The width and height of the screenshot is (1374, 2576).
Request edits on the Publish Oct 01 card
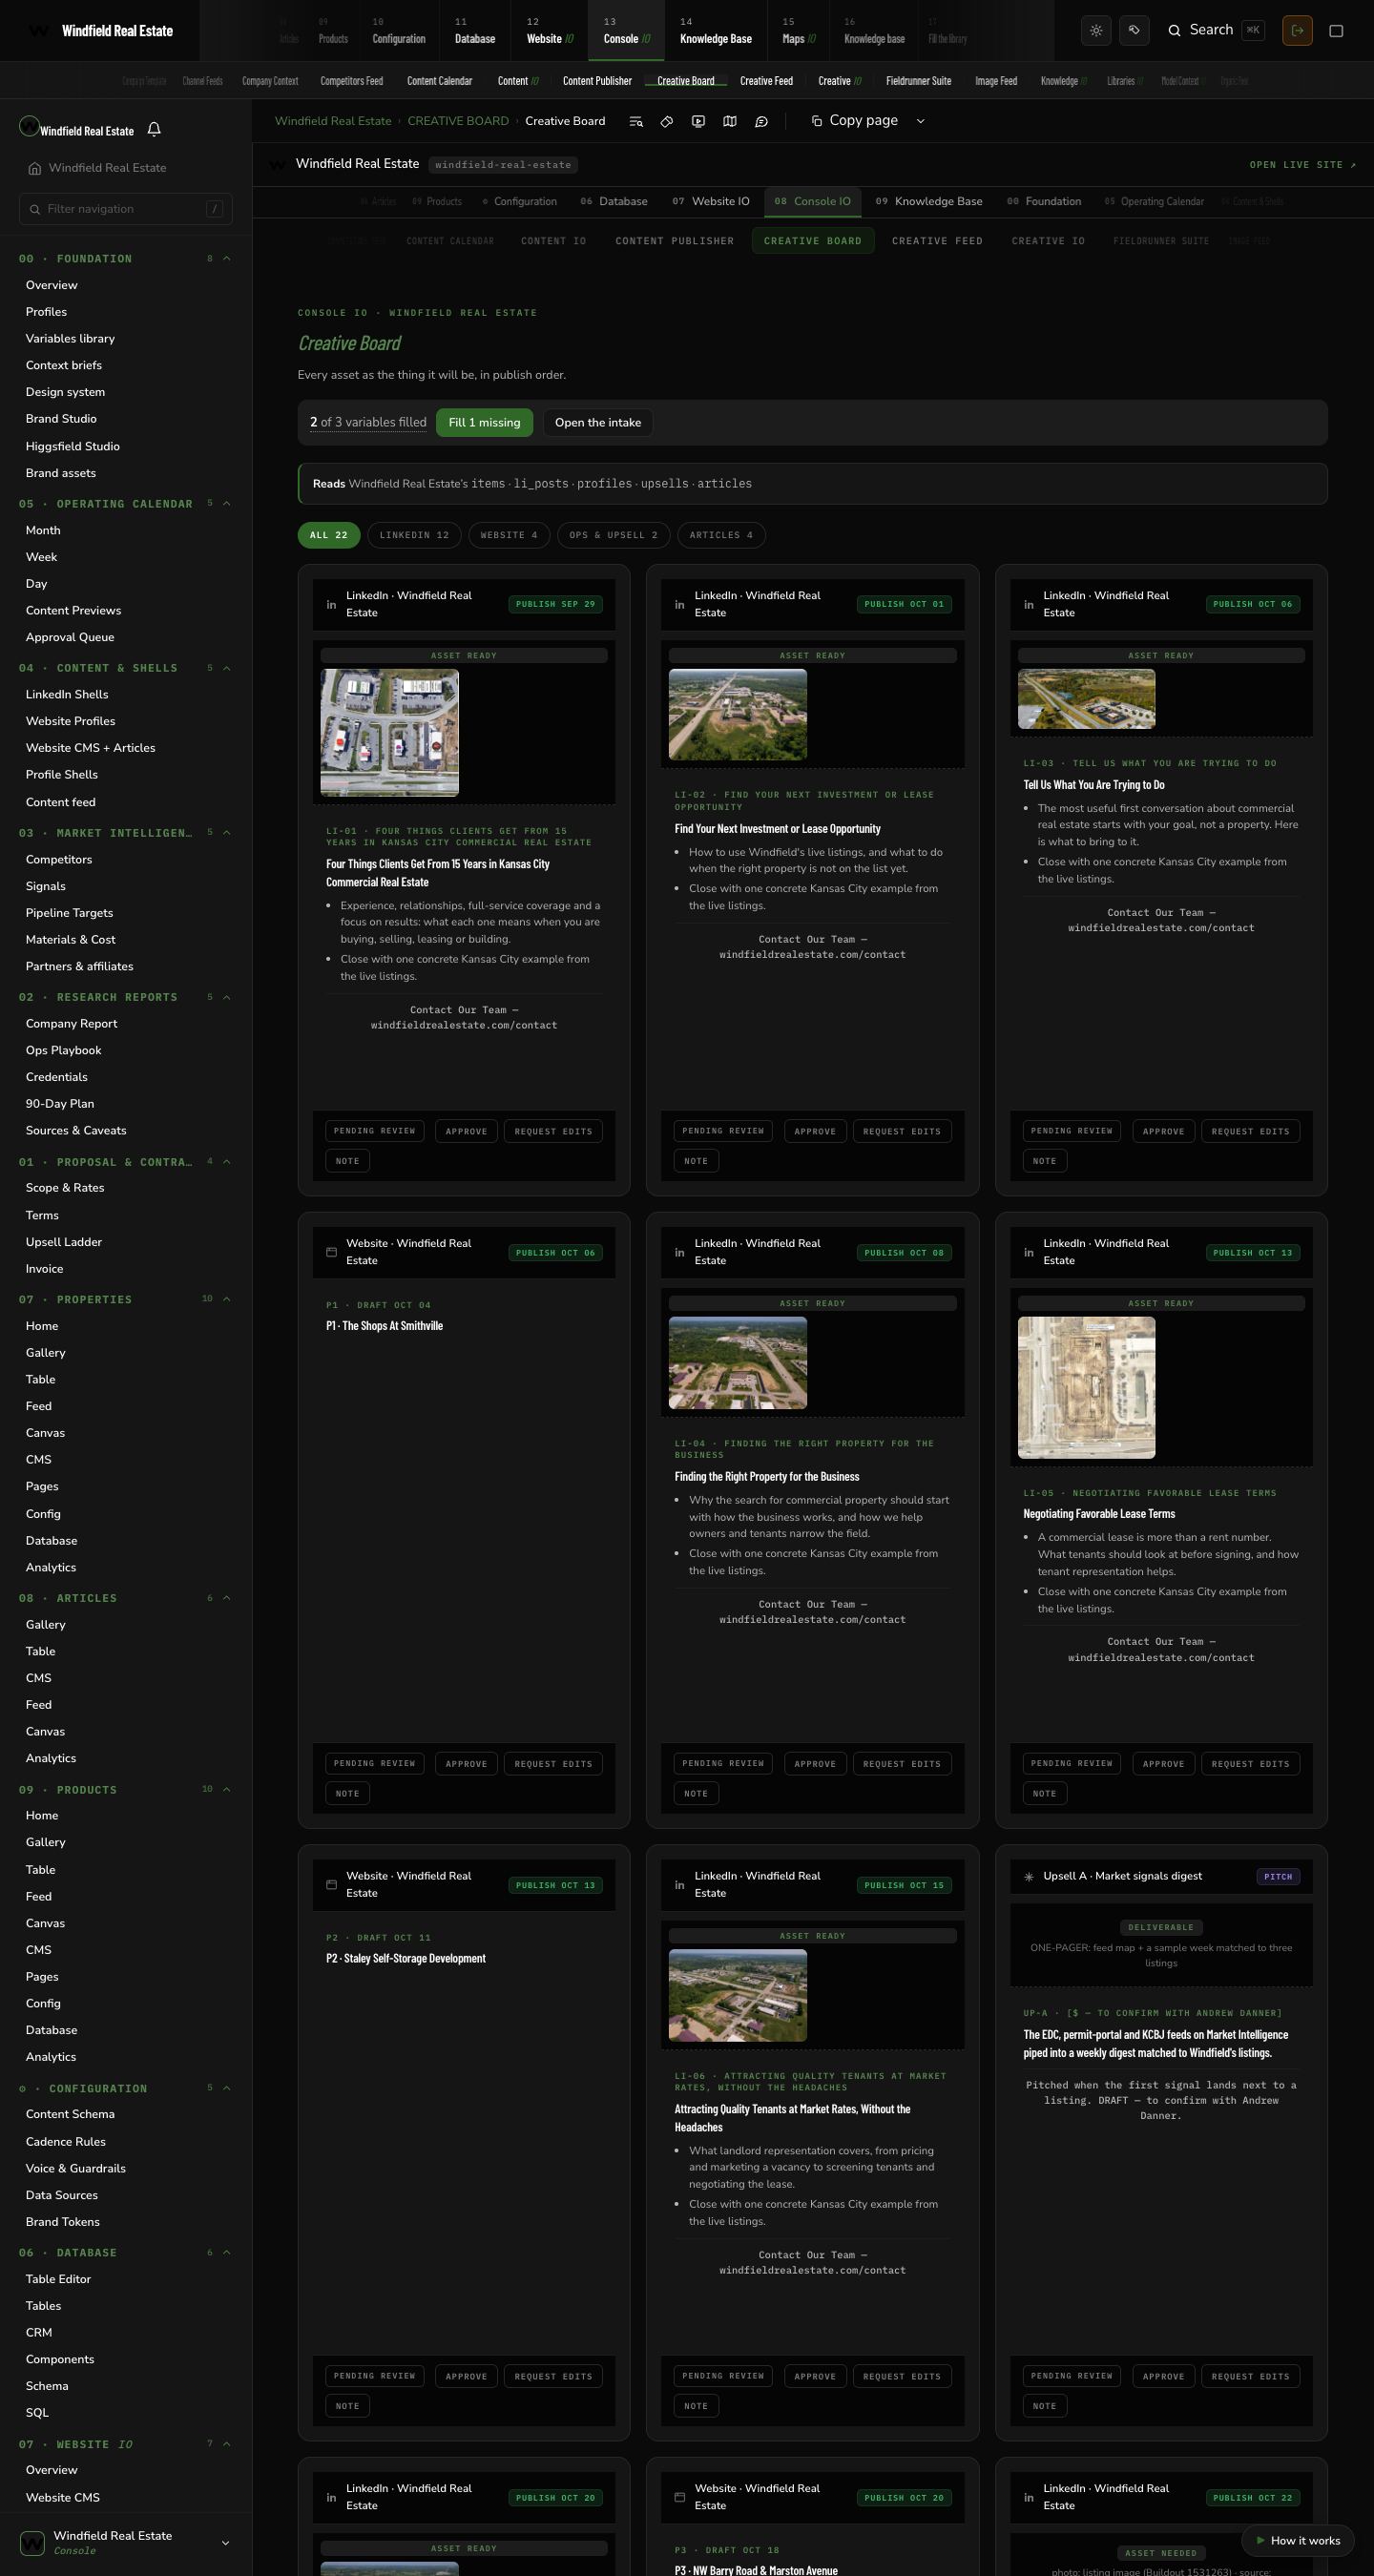(902, 1132)
